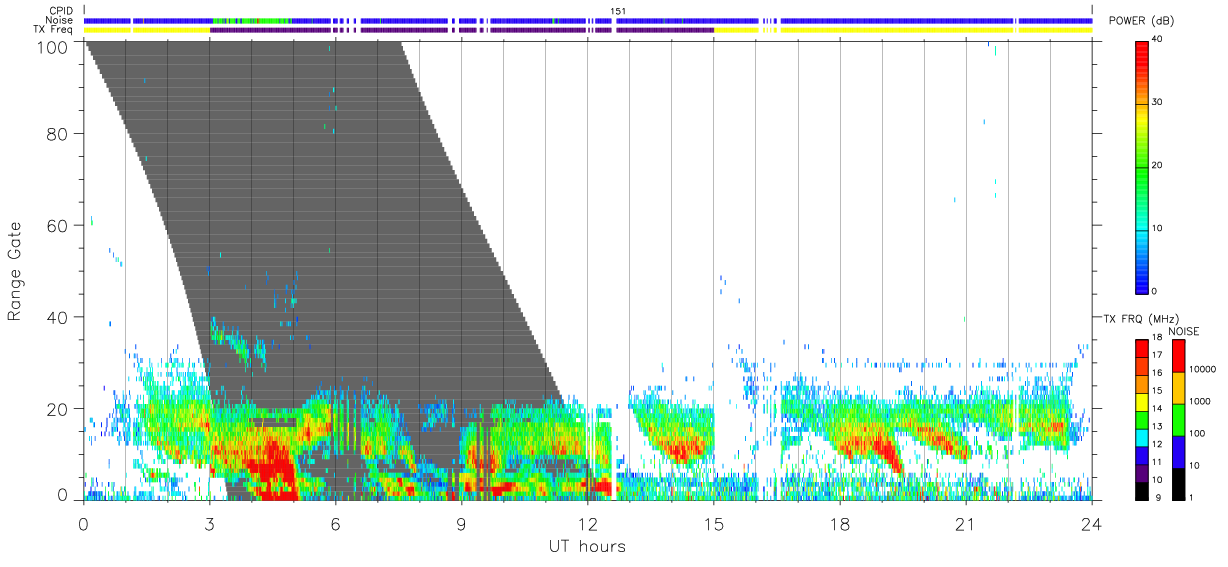Click the '24' tick on the UT hours axis
The width and height of the screenshot is (1228, 567).
1091,522
